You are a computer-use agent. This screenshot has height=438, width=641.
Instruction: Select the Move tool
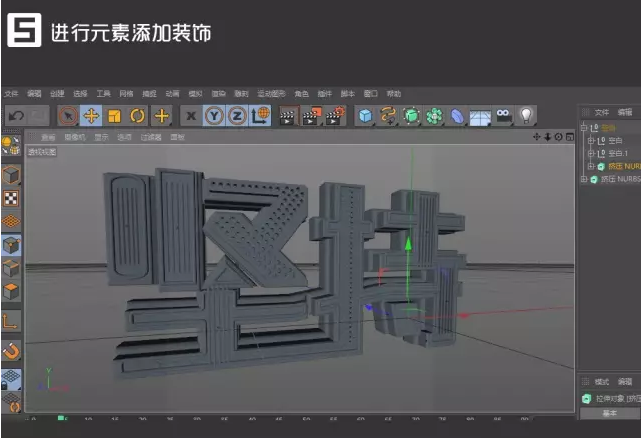click(91, 116)
